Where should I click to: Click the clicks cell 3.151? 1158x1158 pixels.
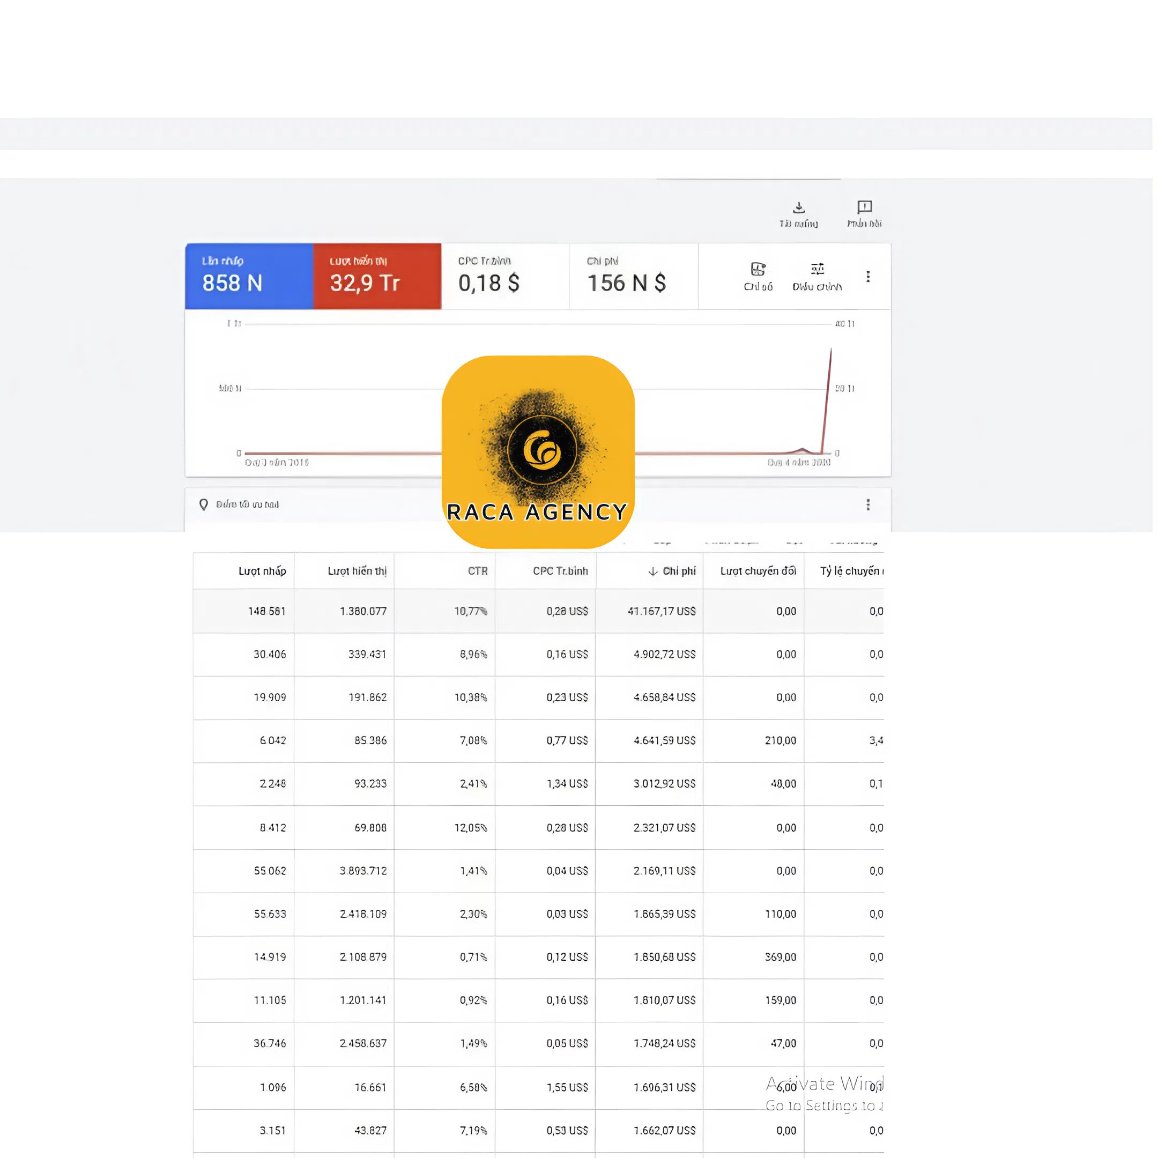point(273,1131)
